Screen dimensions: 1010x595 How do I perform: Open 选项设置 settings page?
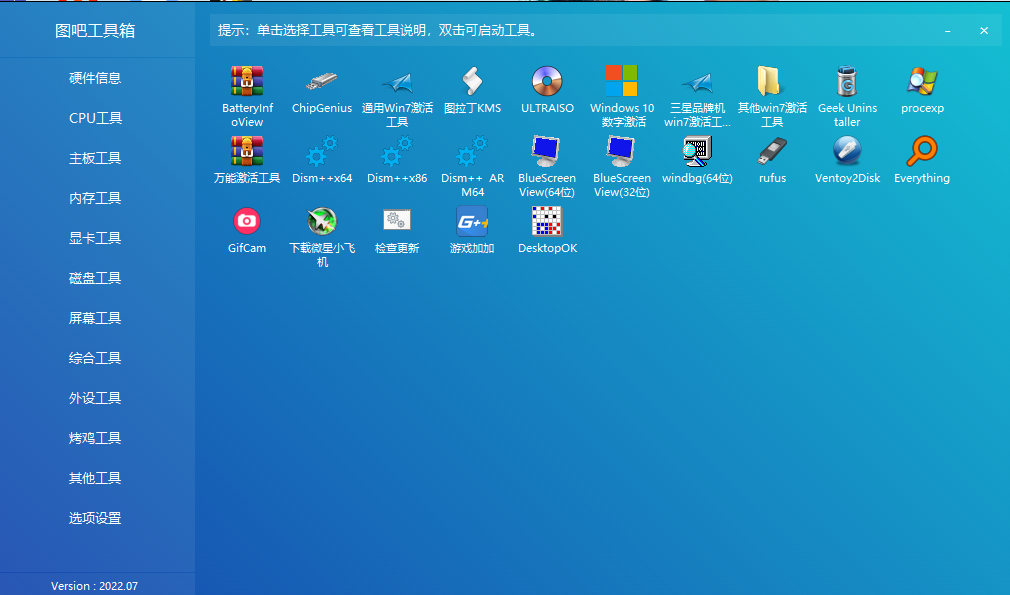click(95, 518)
